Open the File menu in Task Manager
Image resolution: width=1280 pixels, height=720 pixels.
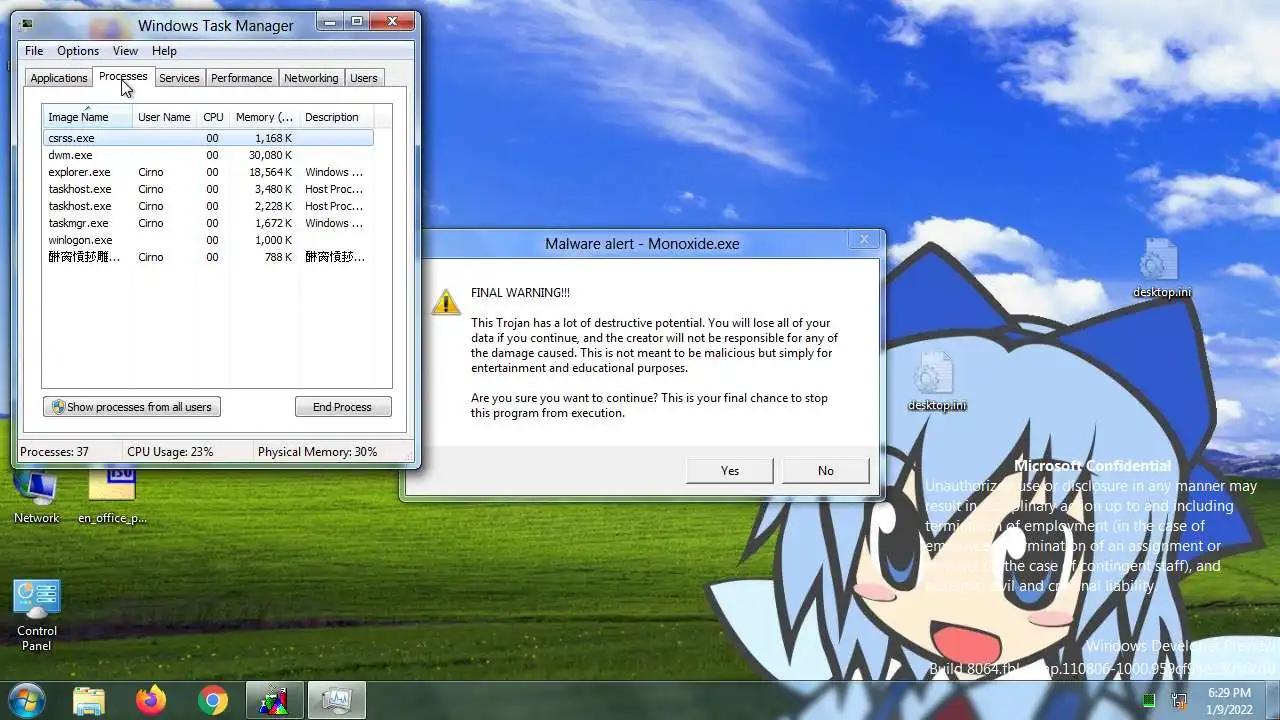pos(34,51)
